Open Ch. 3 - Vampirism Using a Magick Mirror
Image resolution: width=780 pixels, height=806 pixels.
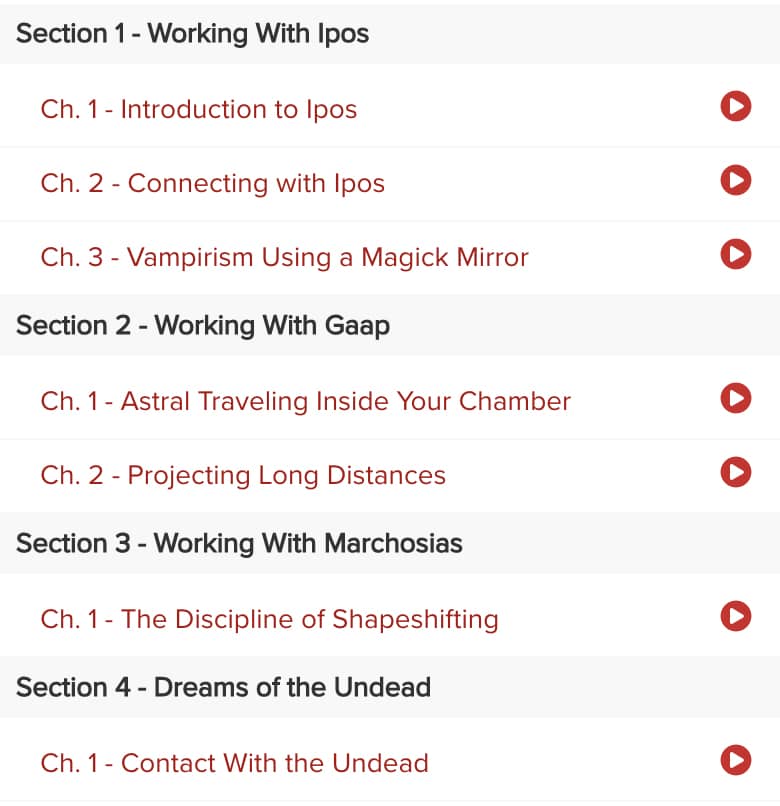(284, 258)
